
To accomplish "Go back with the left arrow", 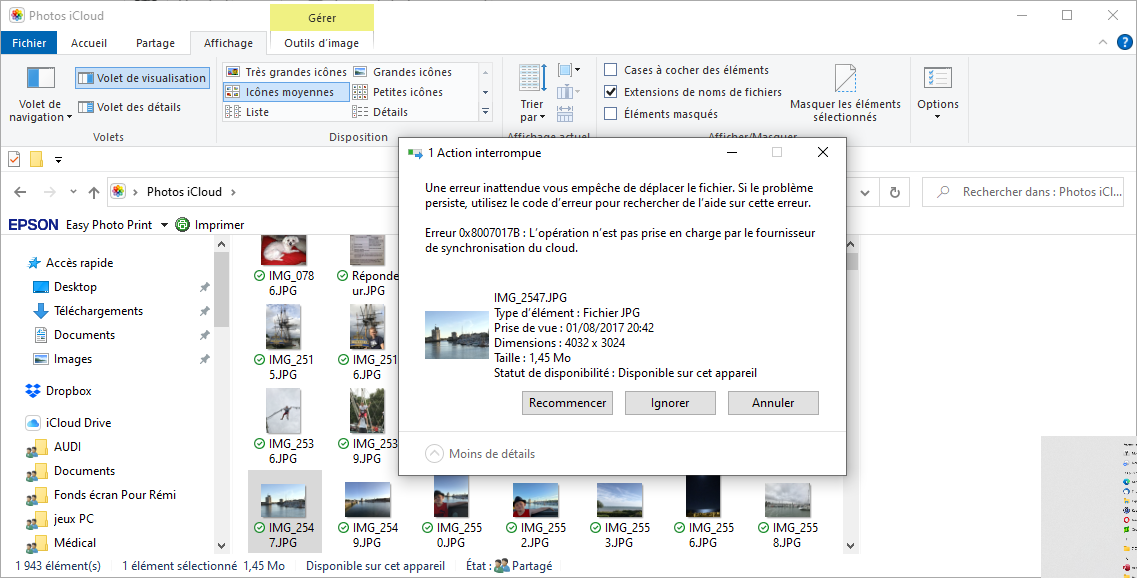I will coord(20,192).
